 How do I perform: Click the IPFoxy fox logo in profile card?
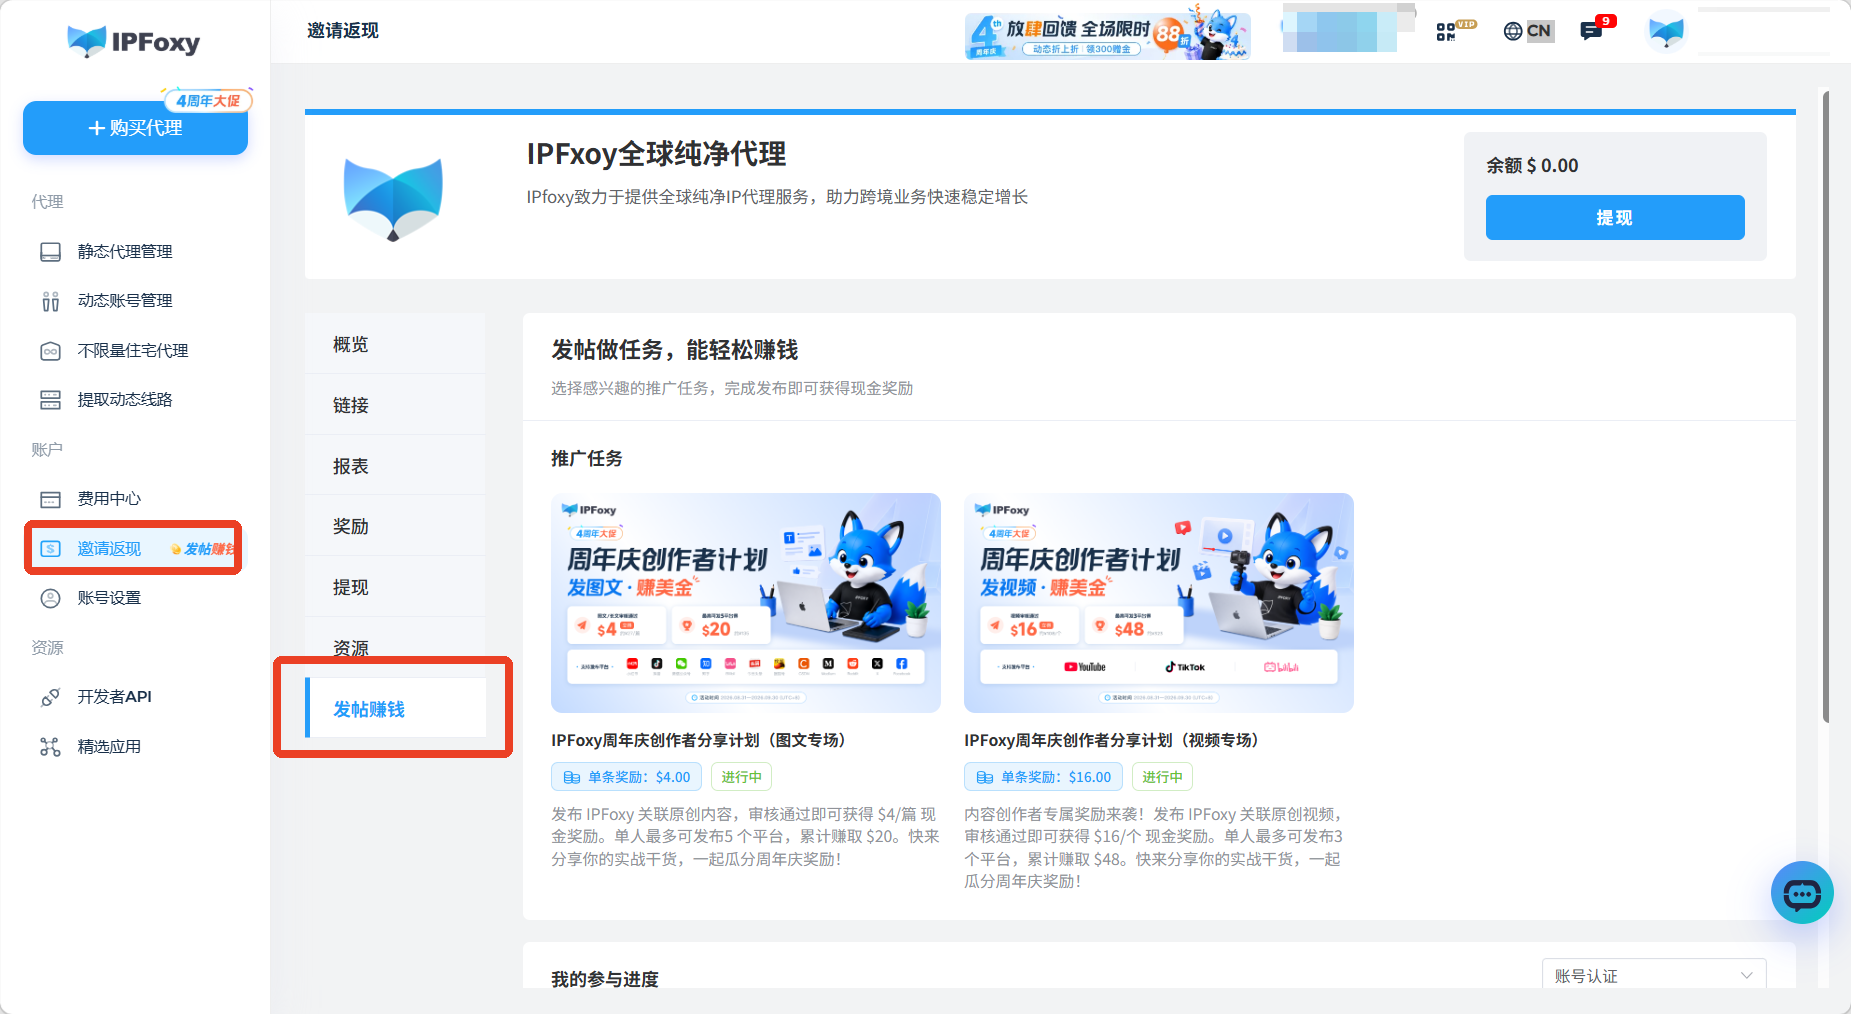[x=393, y=199]
